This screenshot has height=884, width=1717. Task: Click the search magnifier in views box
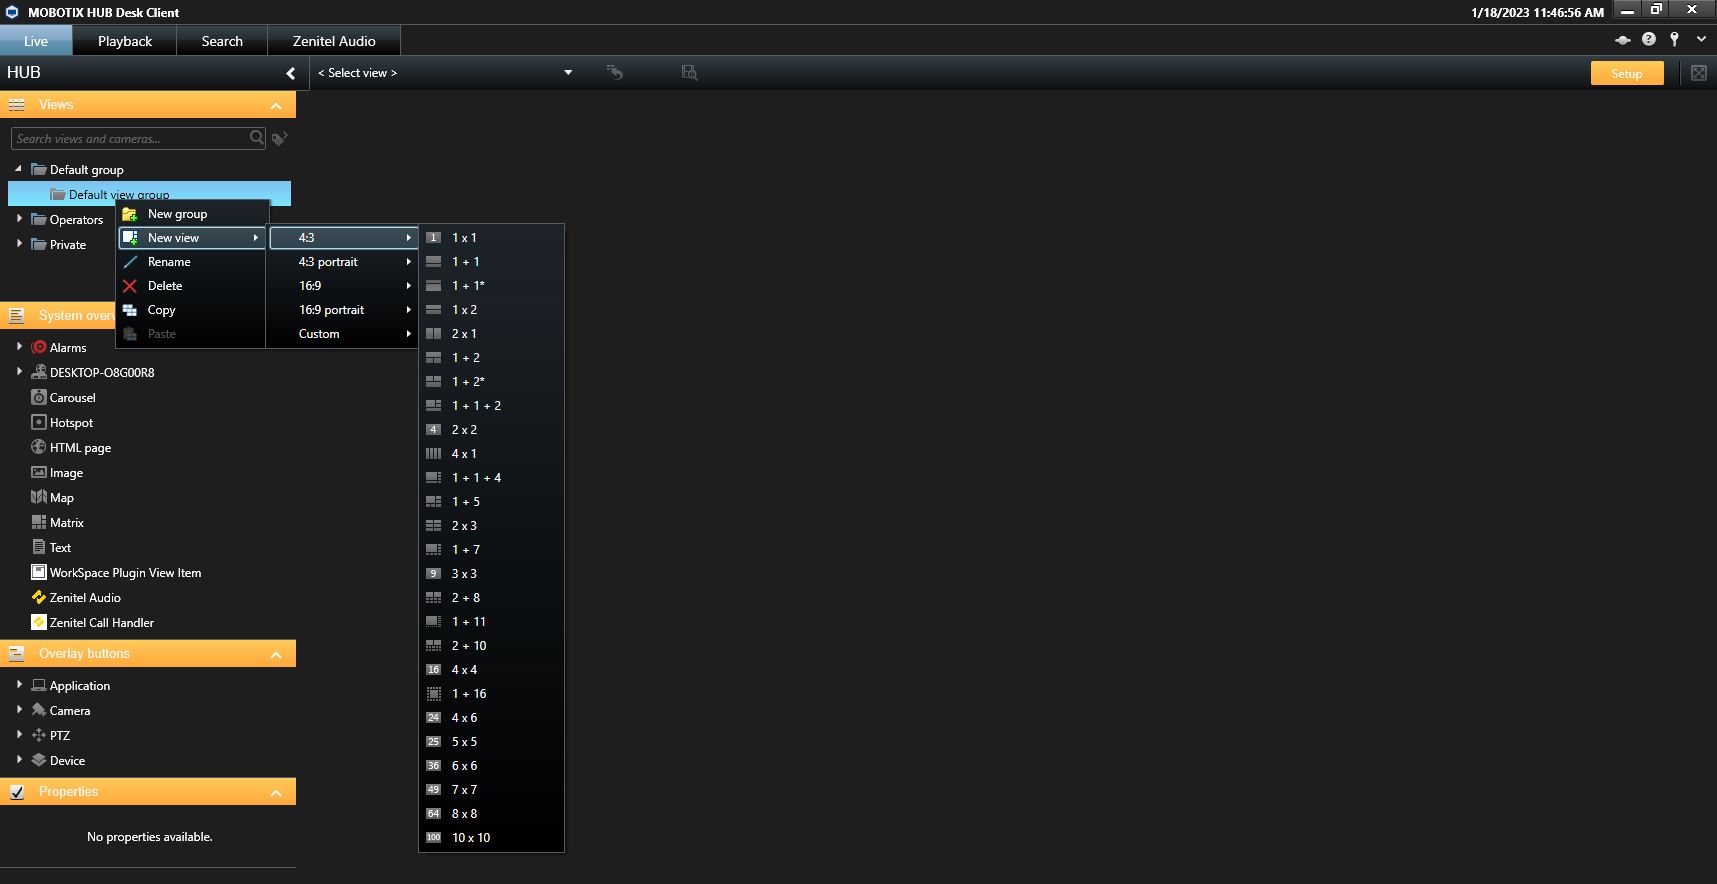257,138
